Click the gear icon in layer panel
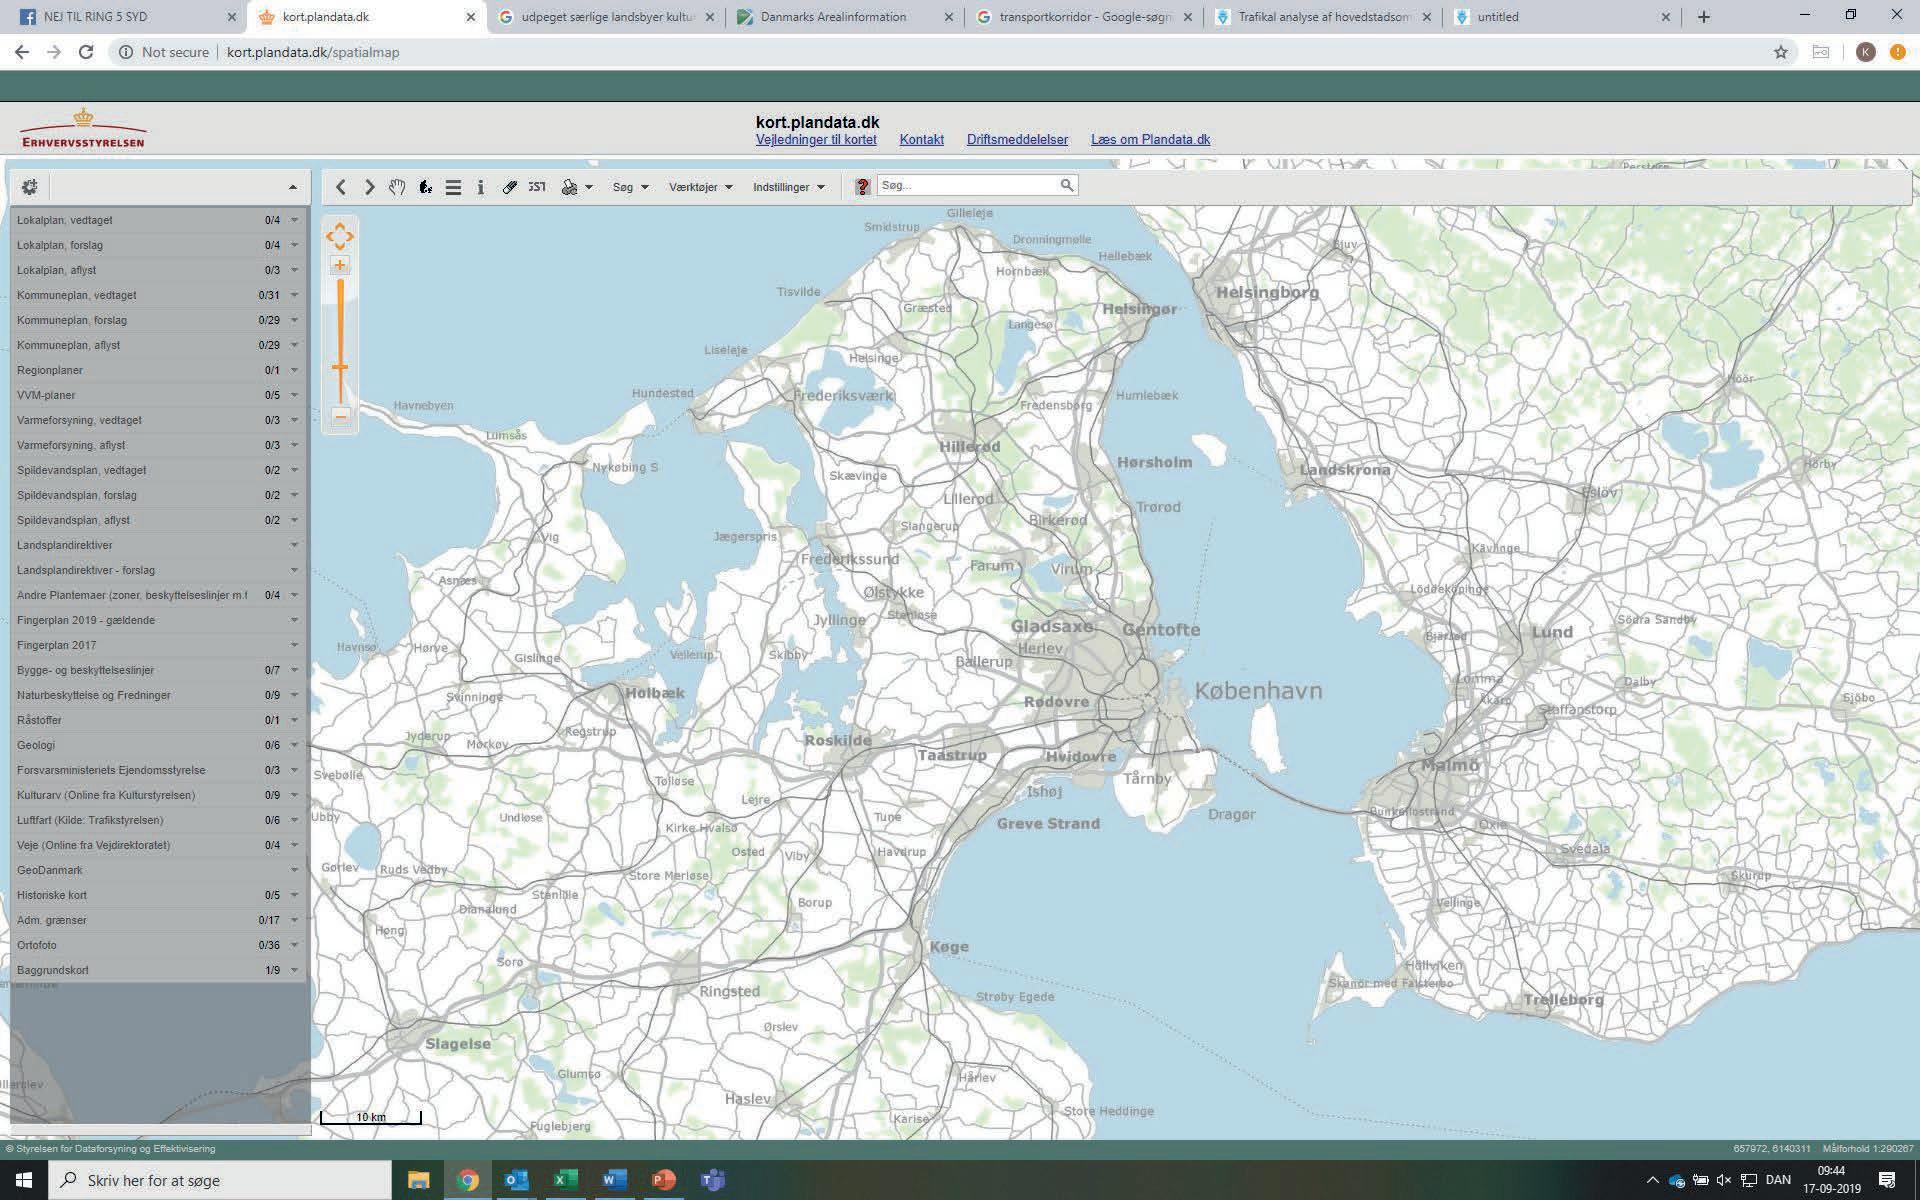 point(29,187)
